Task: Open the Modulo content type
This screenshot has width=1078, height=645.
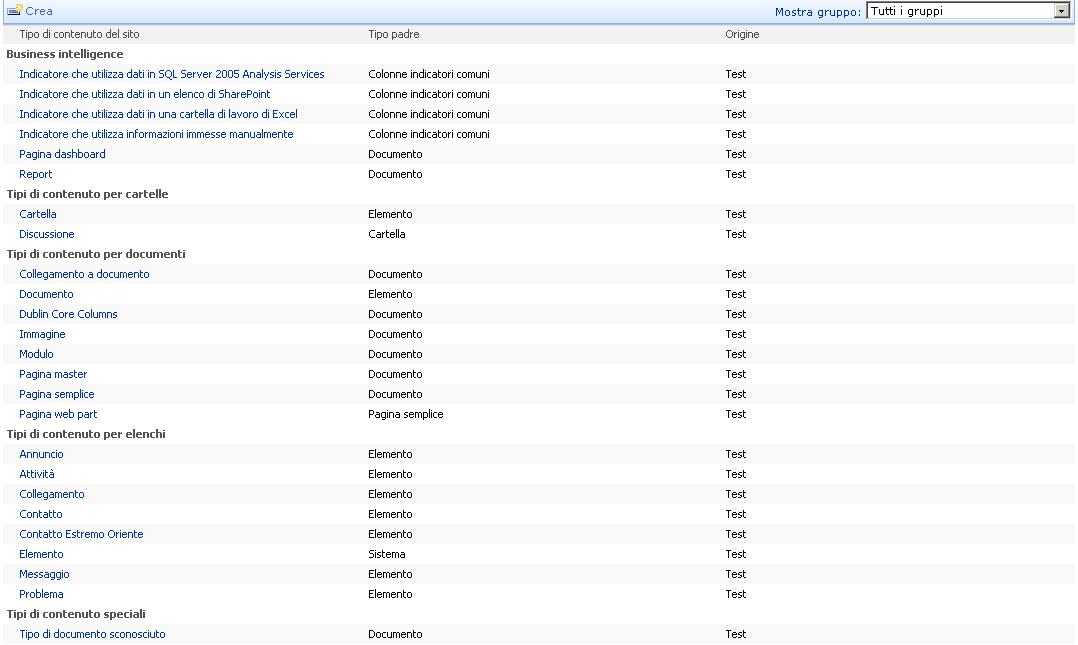Action: point(36,354)
